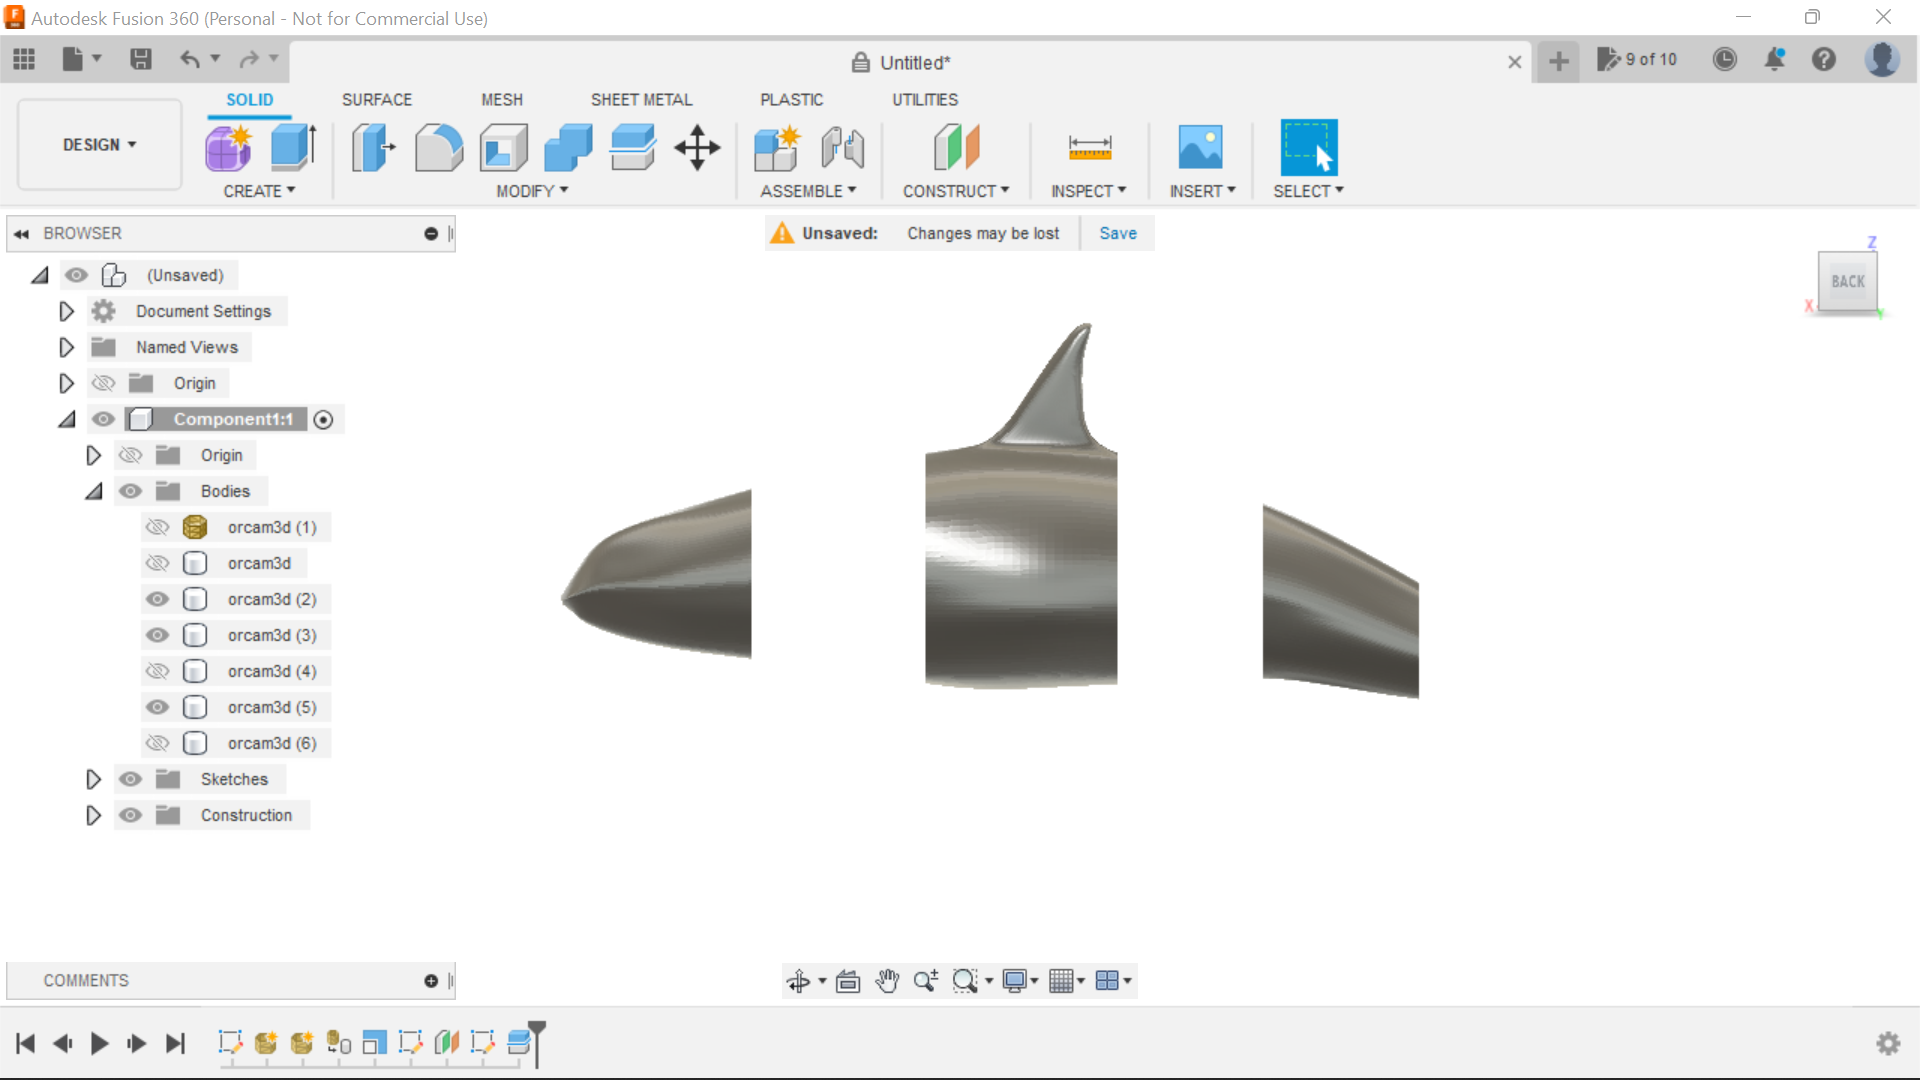
Task: Hide the Component1:1 component
Action: [103, 419]
